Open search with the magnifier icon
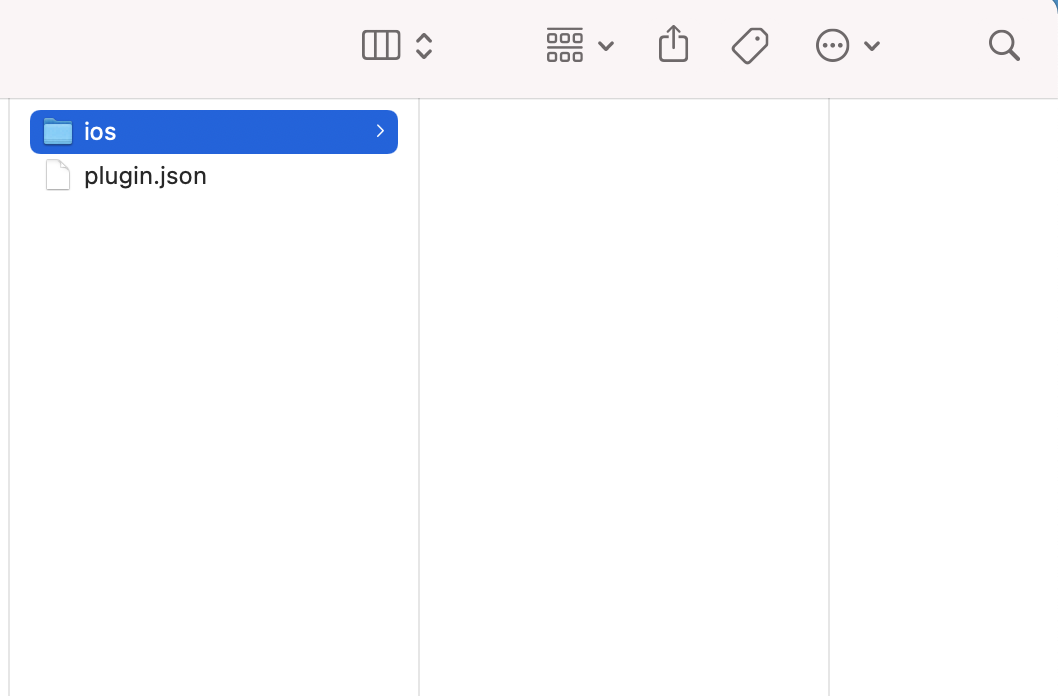1058x696 pixels. [1004, 46]
